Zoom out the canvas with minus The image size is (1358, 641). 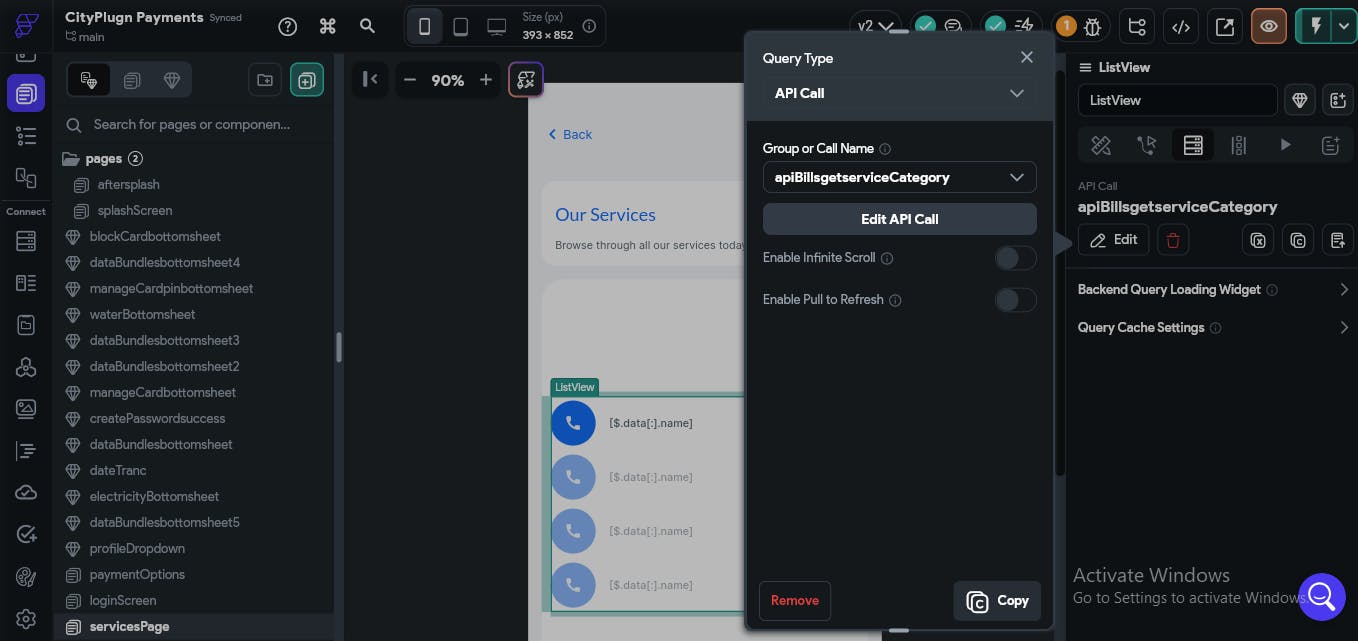(x=410, y=80)
